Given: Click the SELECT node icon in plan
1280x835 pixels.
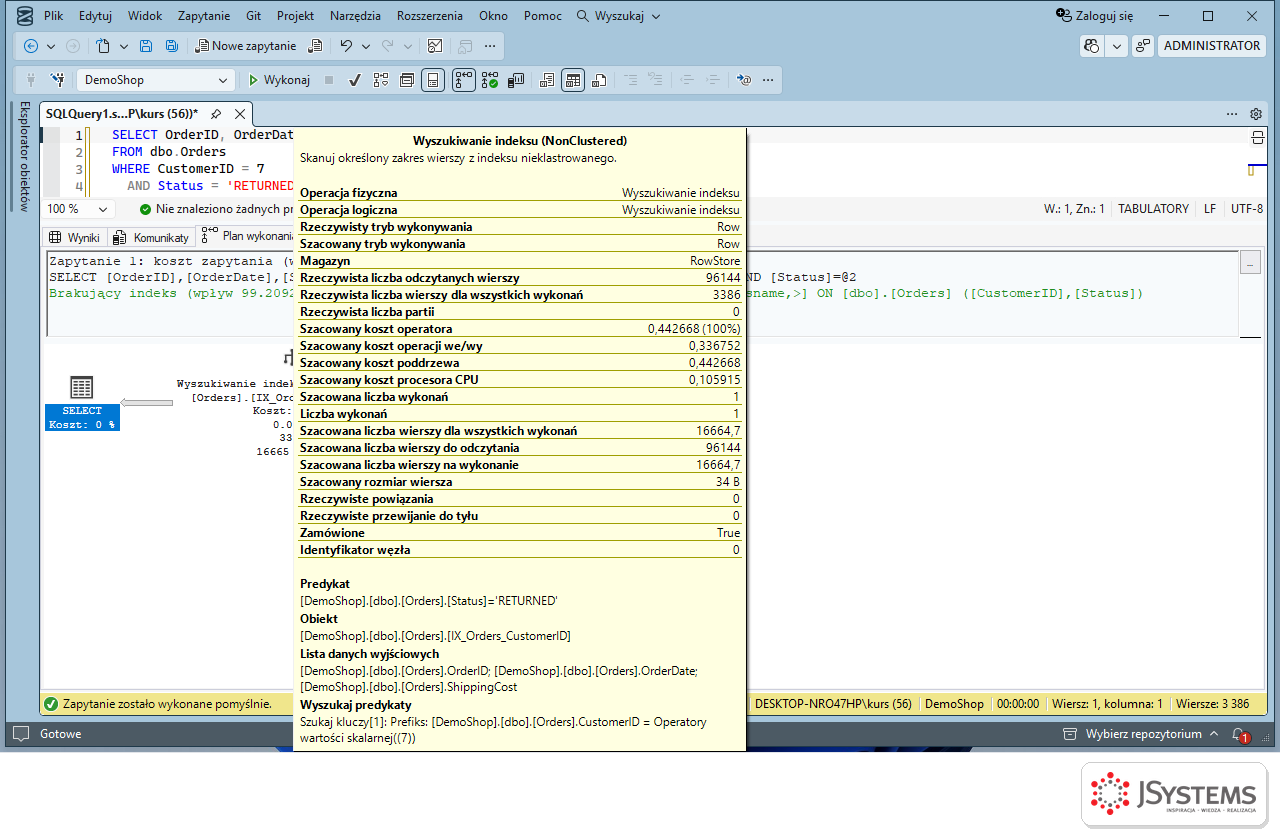Looking at the screenshot, I should 82,388.
